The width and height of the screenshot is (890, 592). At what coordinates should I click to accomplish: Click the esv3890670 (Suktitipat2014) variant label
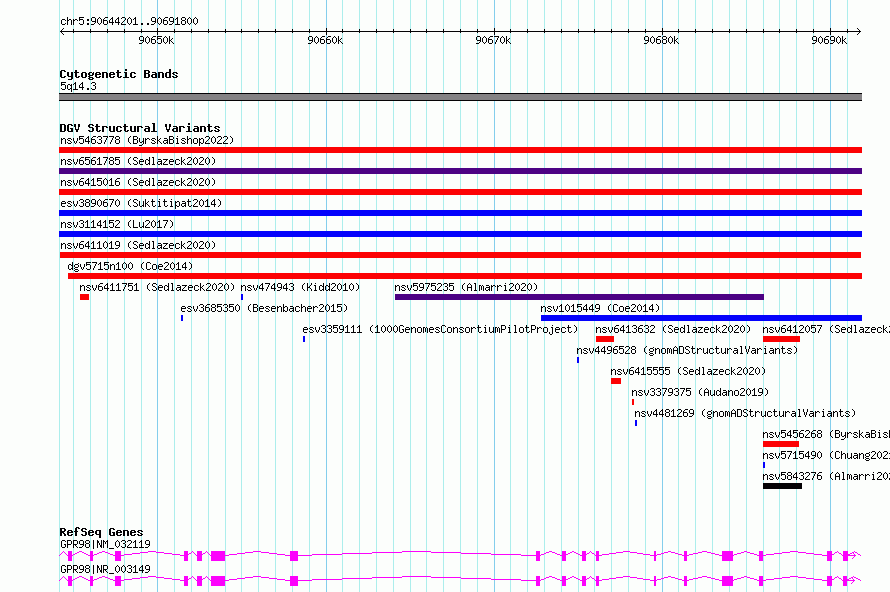tap(141, 203)
